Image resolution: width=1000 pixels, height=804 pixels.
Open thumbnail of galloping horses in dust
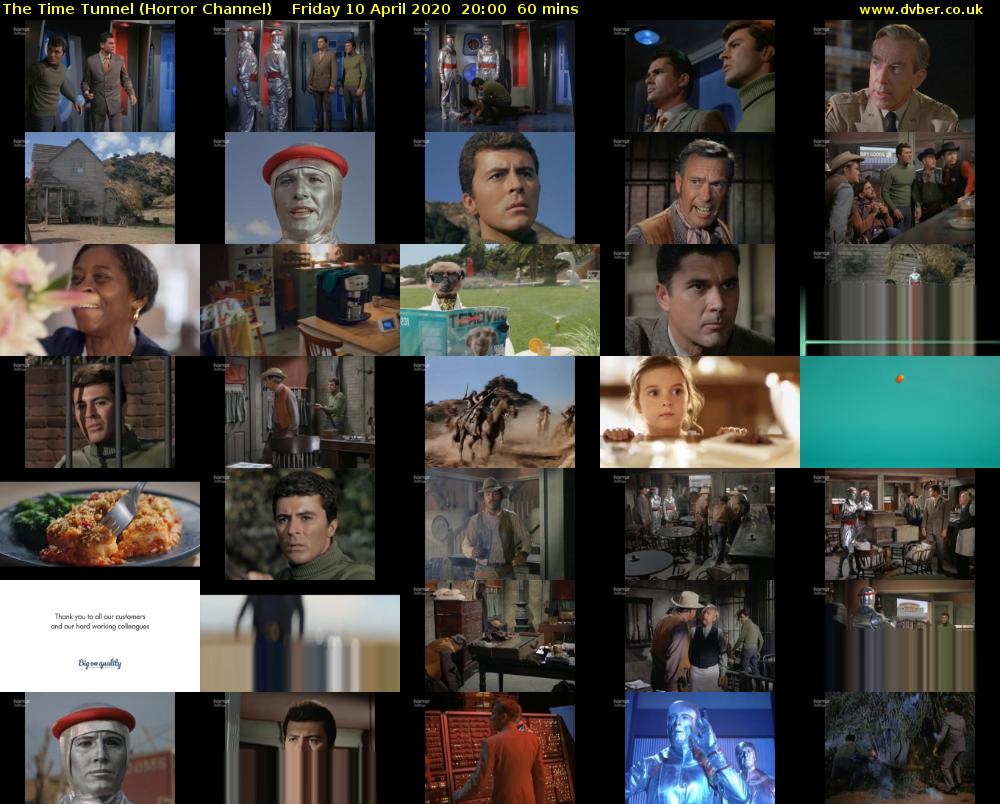coord(500,412)
